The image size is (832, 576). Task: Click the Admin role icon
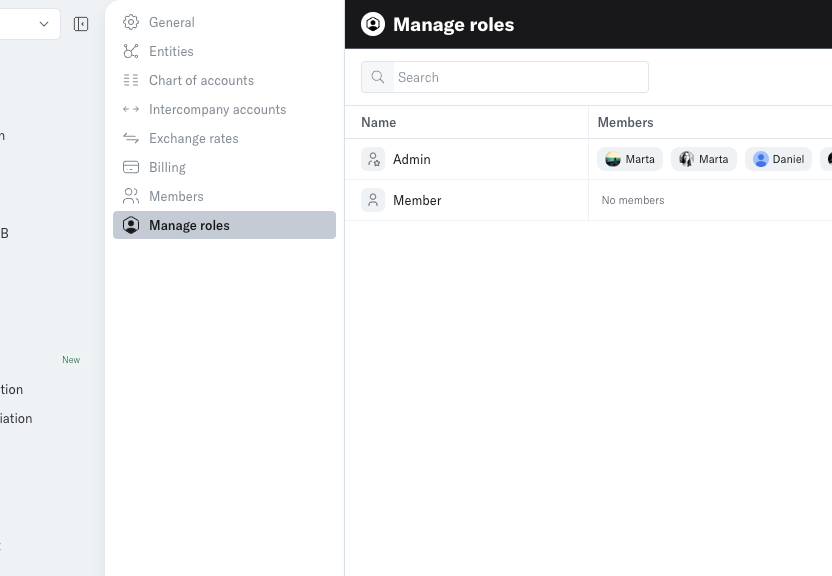(x=373, y=159)
